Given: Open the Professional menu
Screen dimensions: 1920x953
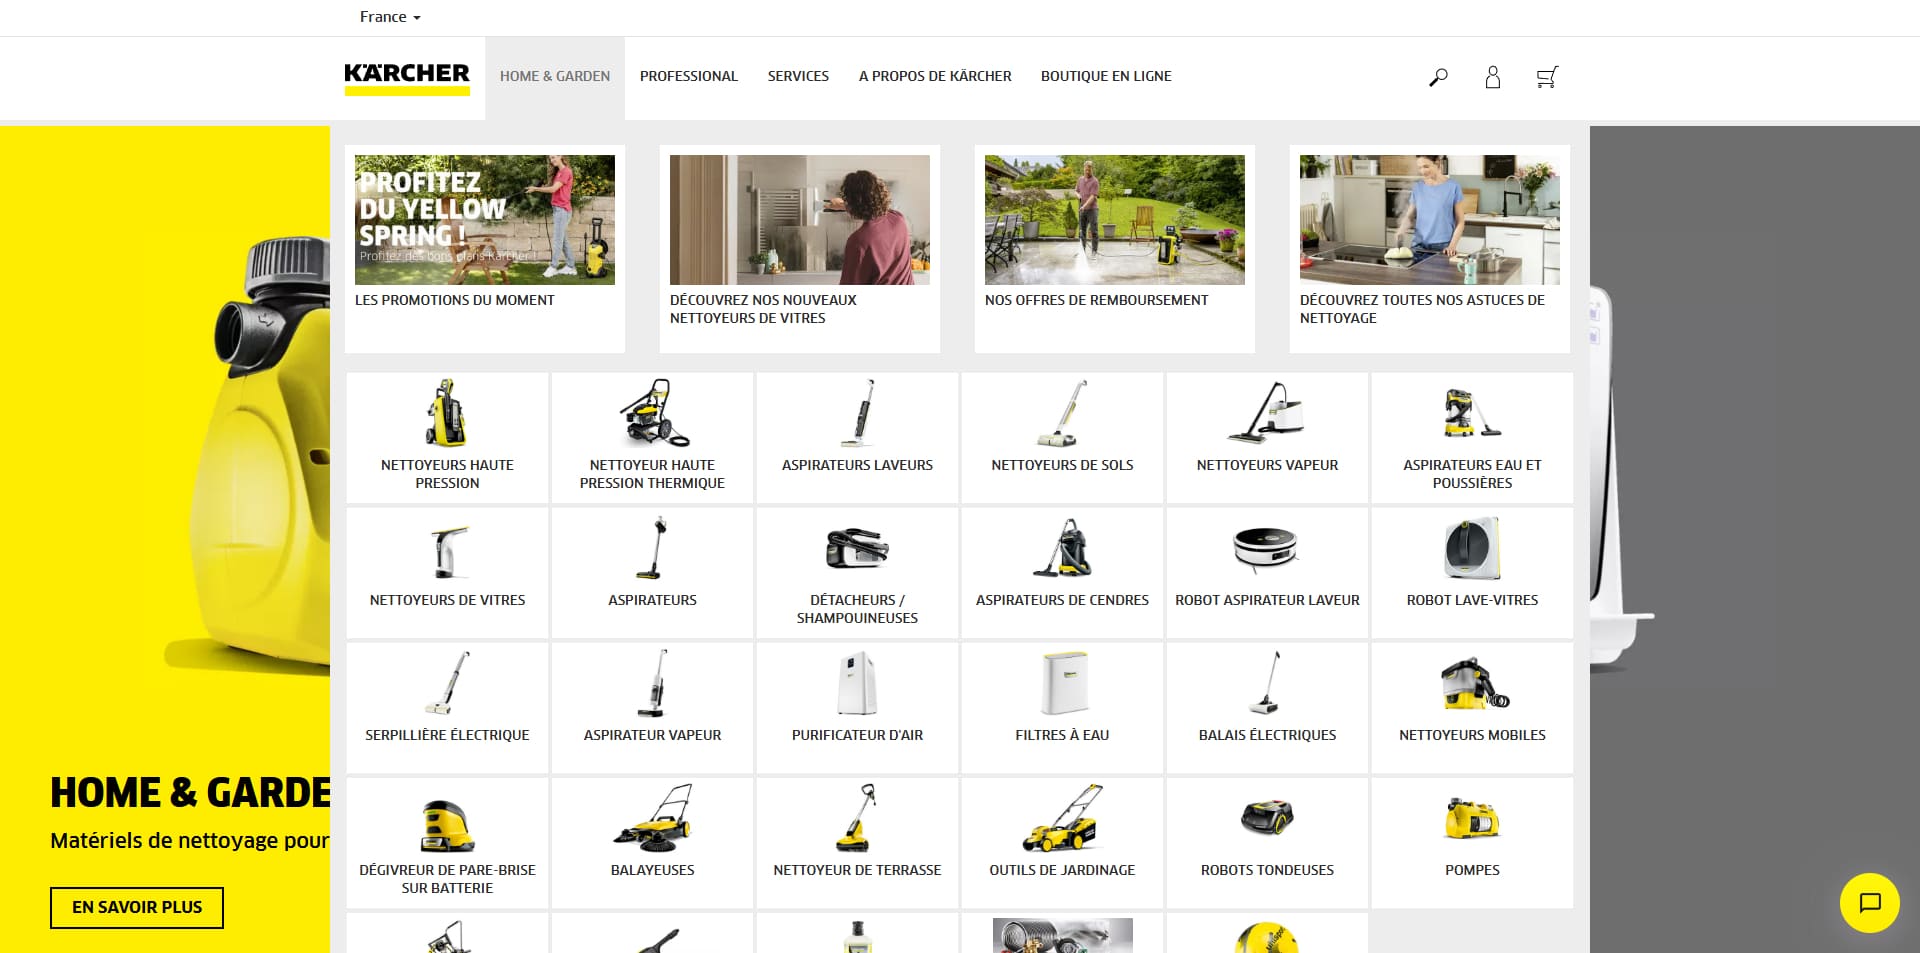Looking at the screenshot, I should click(x=689, y=77).
